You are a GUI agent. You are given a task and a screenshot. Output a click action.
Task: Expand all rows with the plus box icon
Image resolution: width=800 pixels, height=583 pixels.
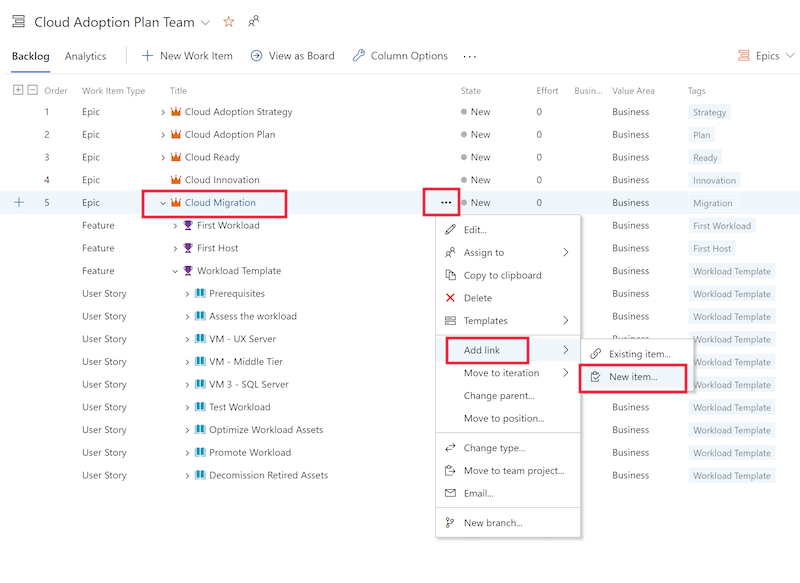[x=18, y=90]
